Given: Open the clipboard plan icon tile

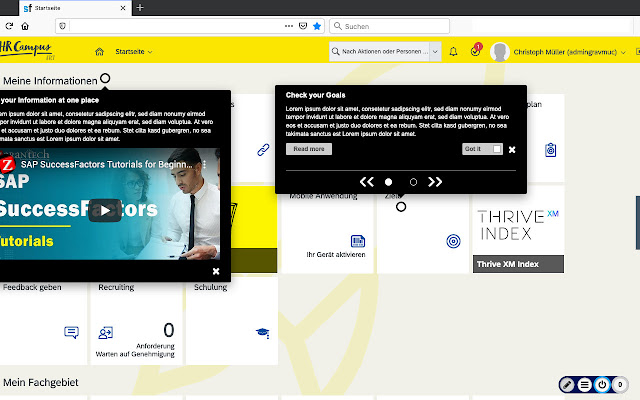Looking at the screenshot, I should pos(551,150).
